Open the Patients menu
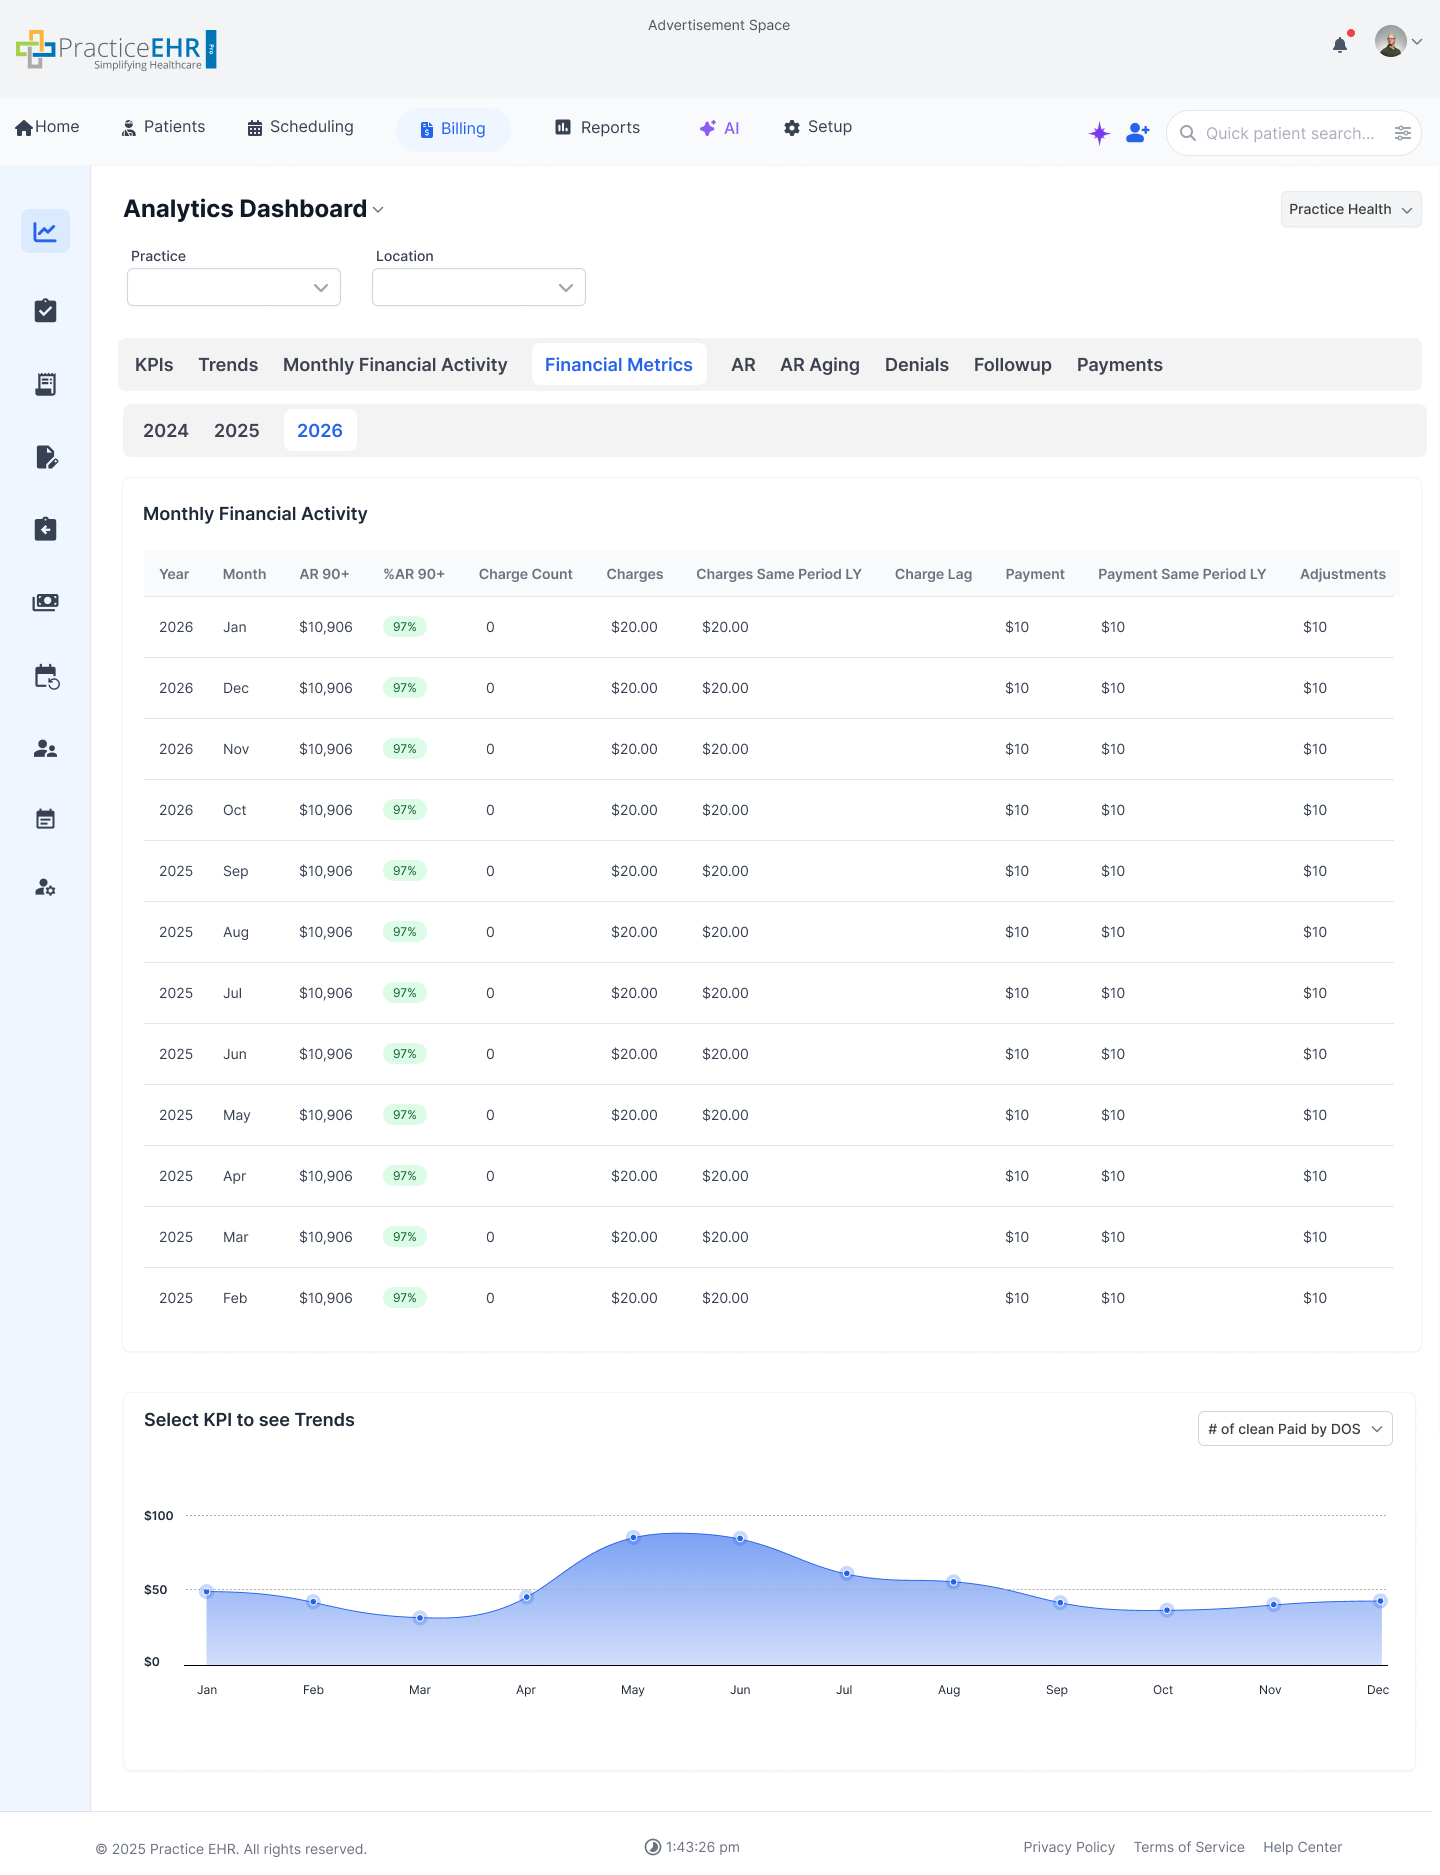 (163, 127)
